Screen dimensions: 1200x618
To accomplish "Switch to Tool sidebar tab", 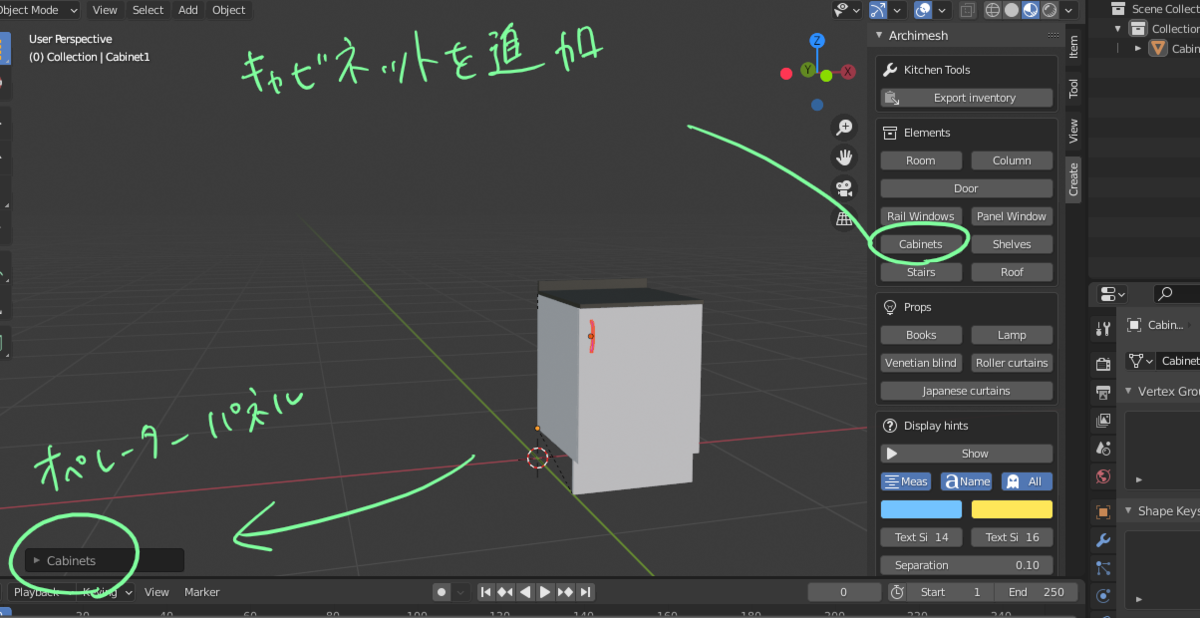I will [x=1074, y=89].
